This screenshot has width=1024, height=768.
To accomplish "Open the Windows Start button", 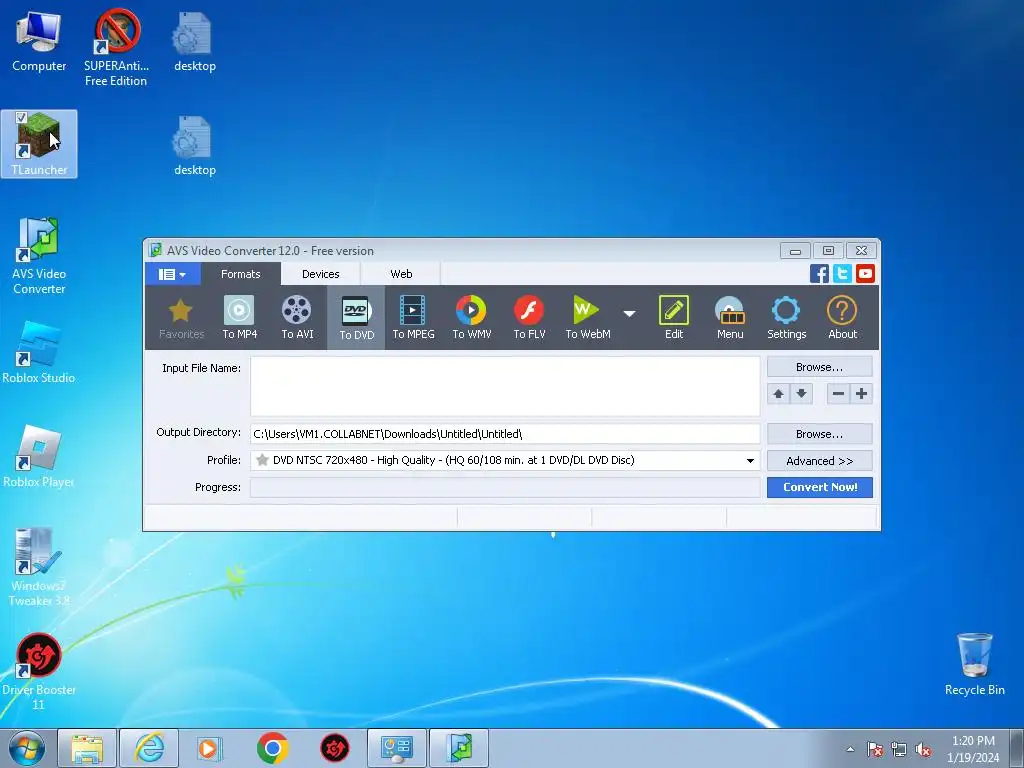I will [x=27, y=748].
